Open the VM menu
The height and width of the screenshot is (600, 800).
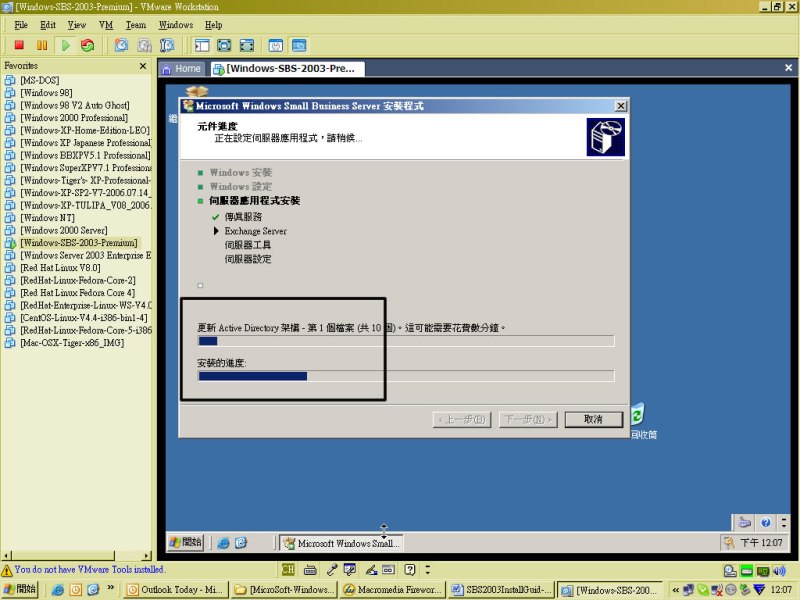[106, 24]
